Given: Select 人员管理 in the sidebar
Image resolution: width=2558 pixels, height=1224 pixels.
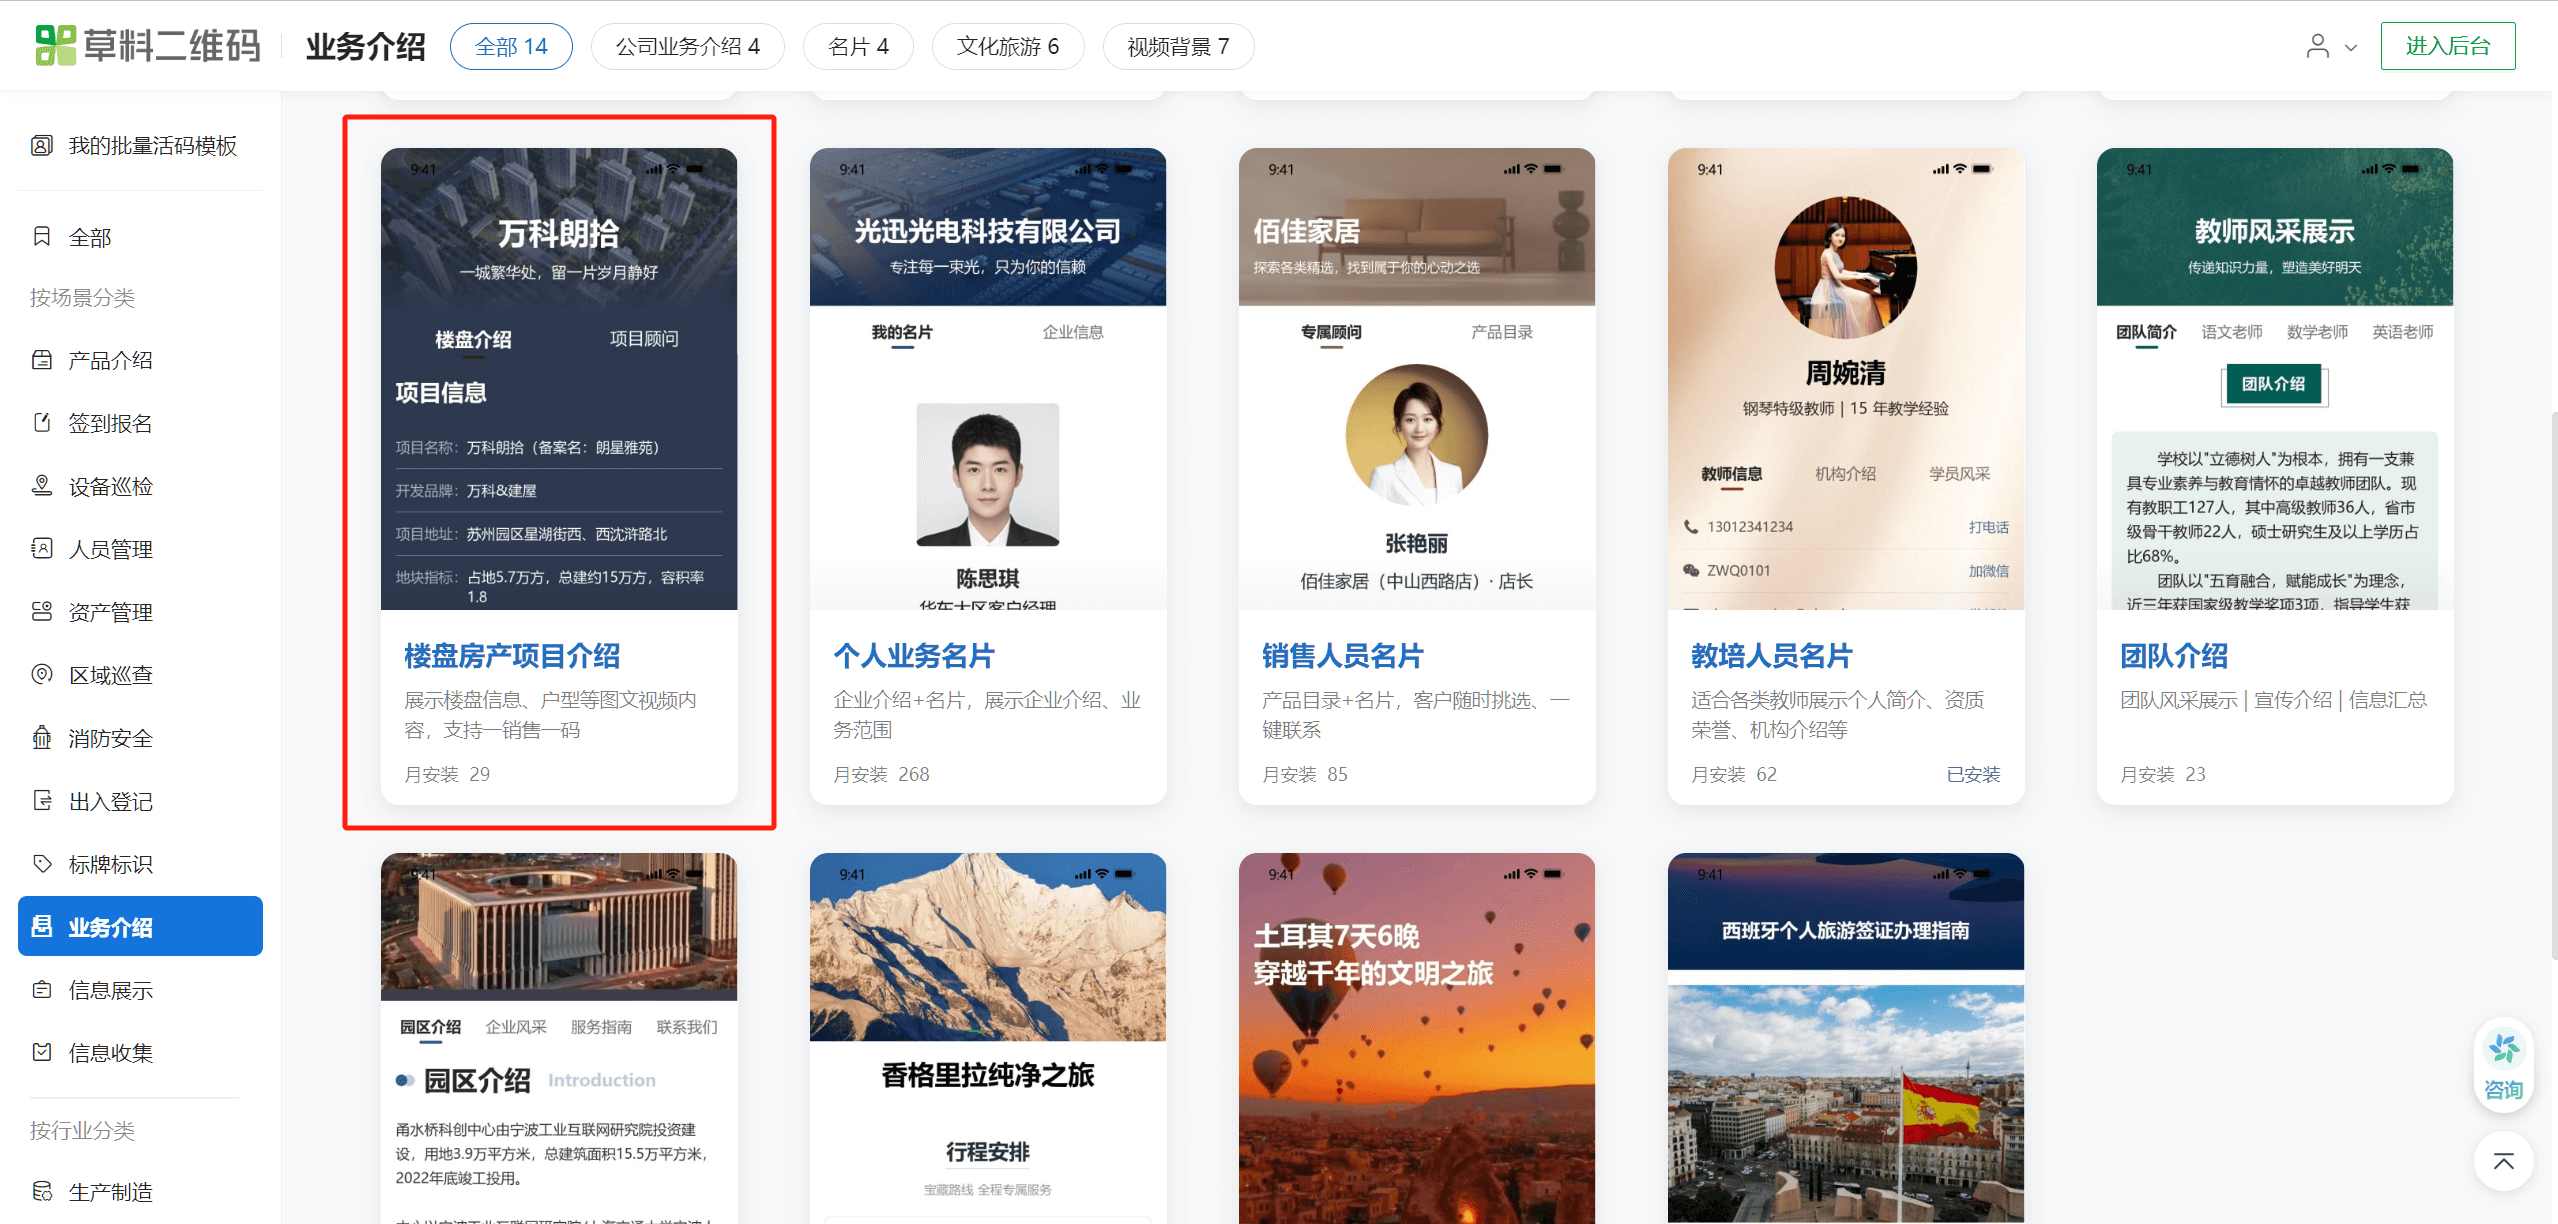Looking at the screenshot, I should [110, 549].
